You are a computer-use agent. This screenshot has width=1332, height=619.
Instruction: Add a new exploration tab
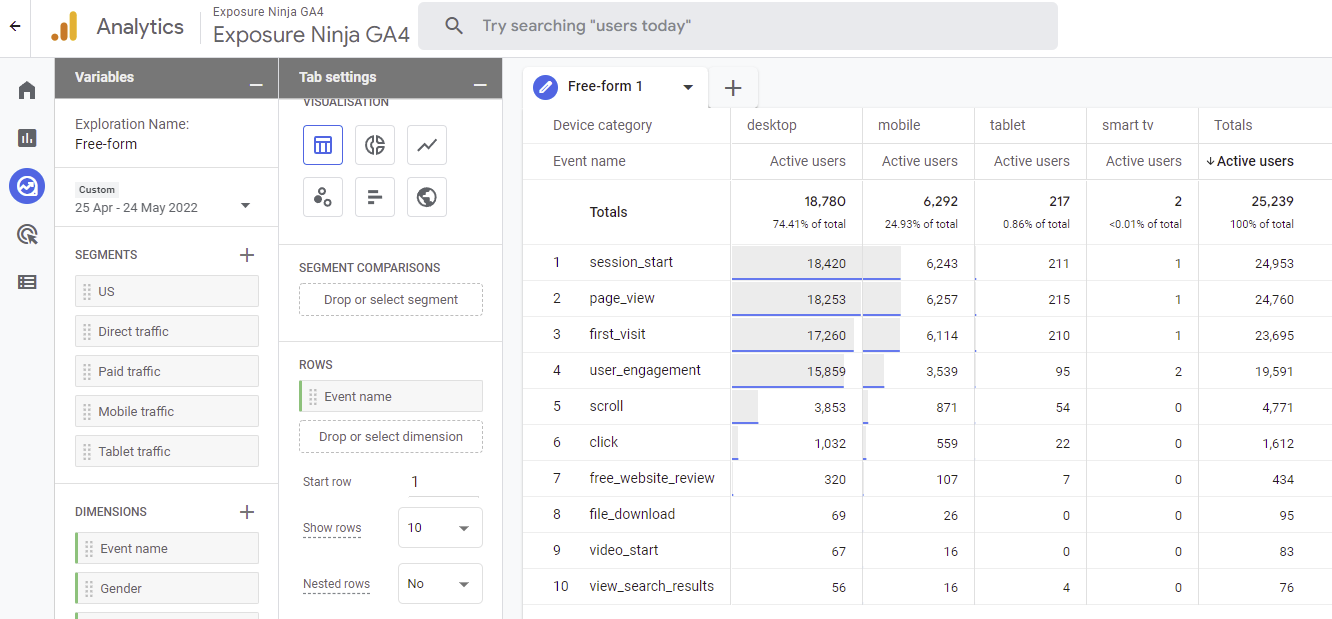point(733,88)
